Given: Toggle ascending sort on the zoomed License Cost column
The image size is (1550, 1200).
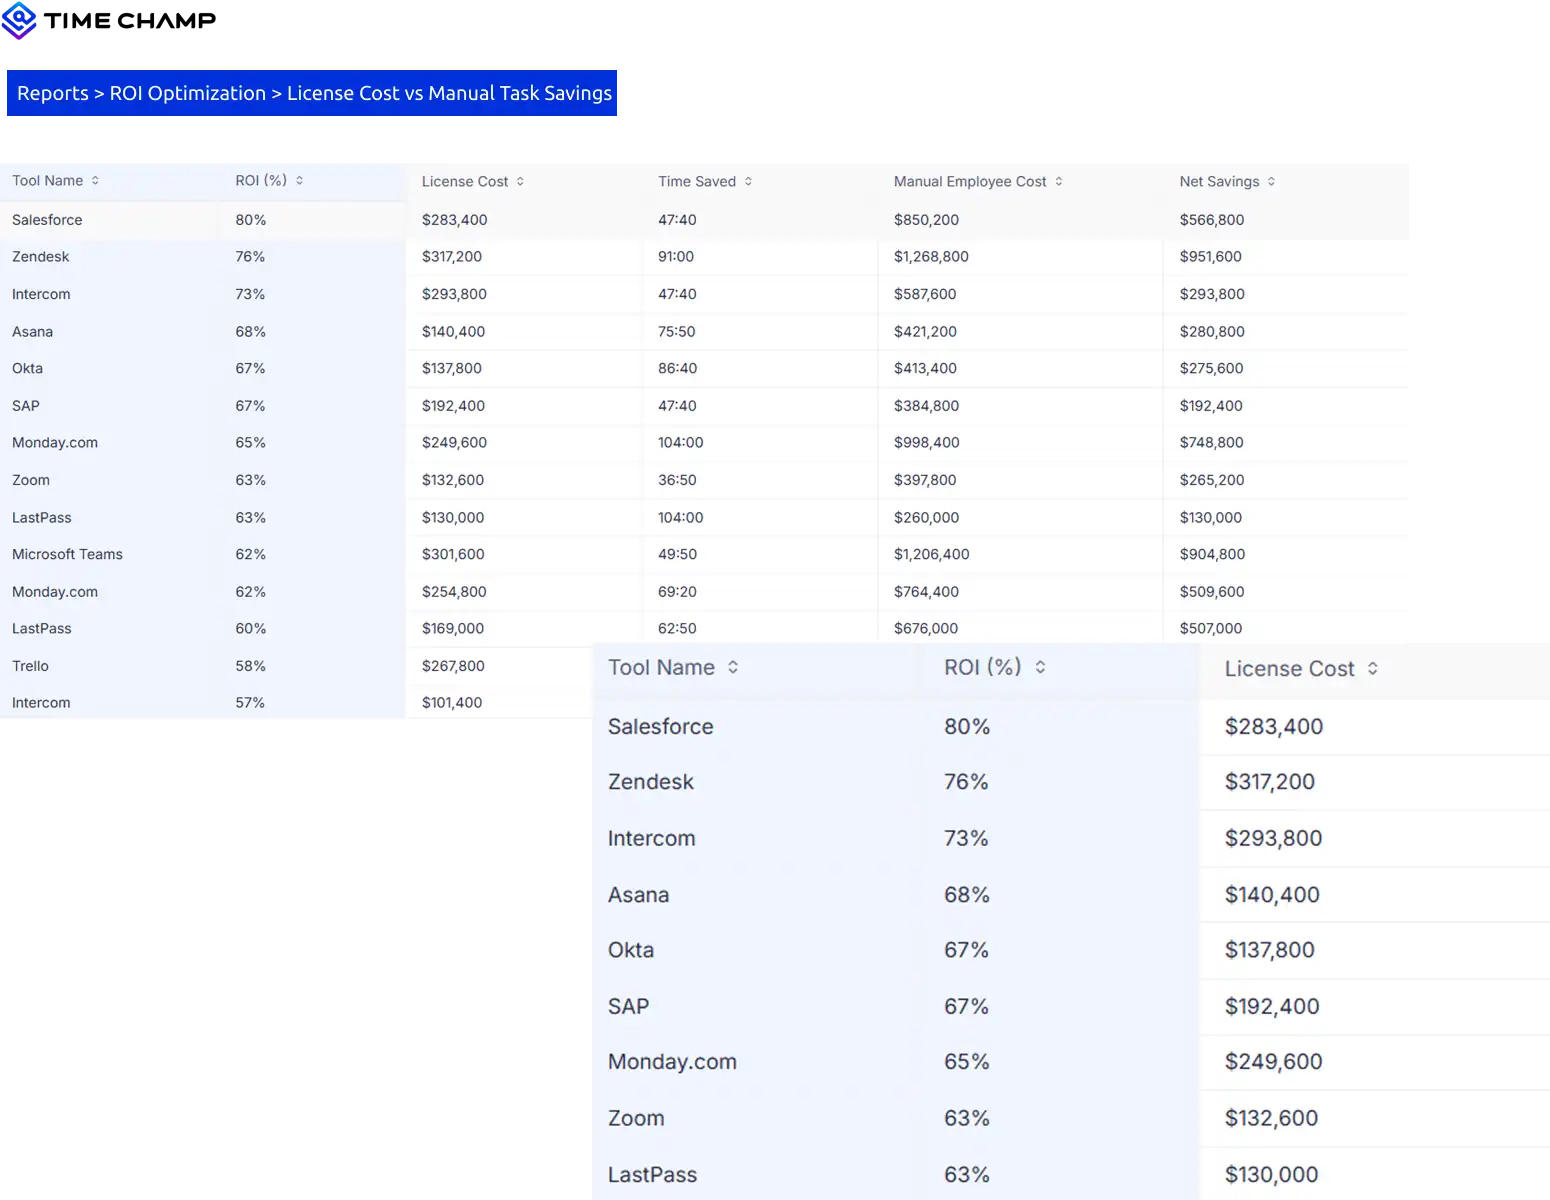Looking at the screenshot, I should coord(1374,668).
